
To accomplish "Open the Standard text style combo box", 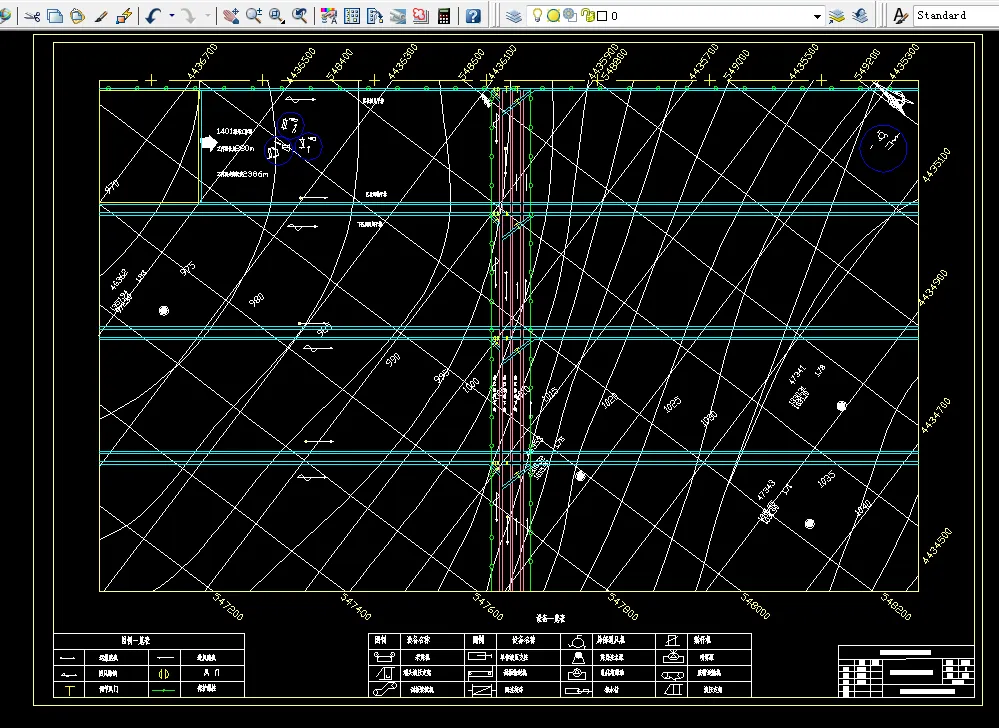I will pos(956,15).
